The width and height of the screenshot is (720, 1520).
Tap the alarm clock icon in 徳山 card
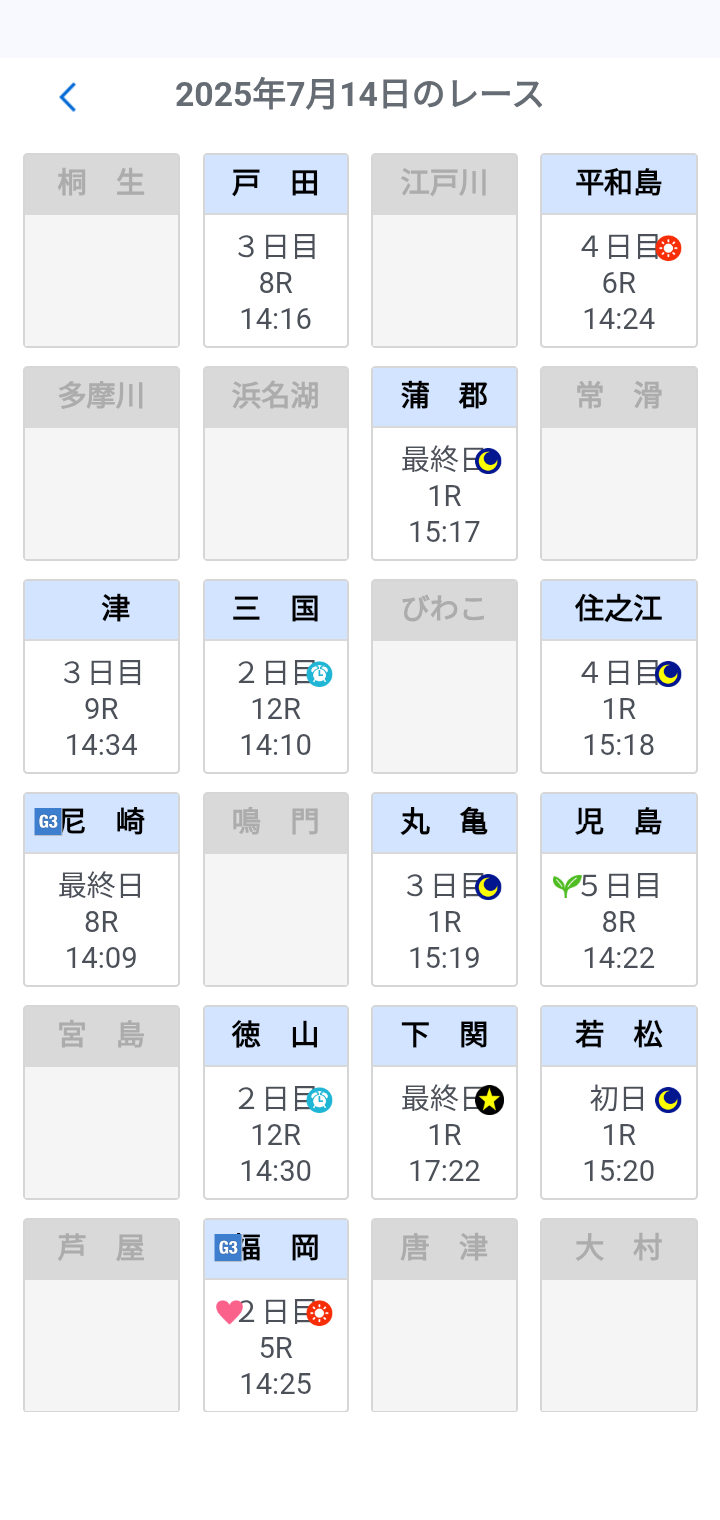pyautogui.click(x=319, y=1100)
